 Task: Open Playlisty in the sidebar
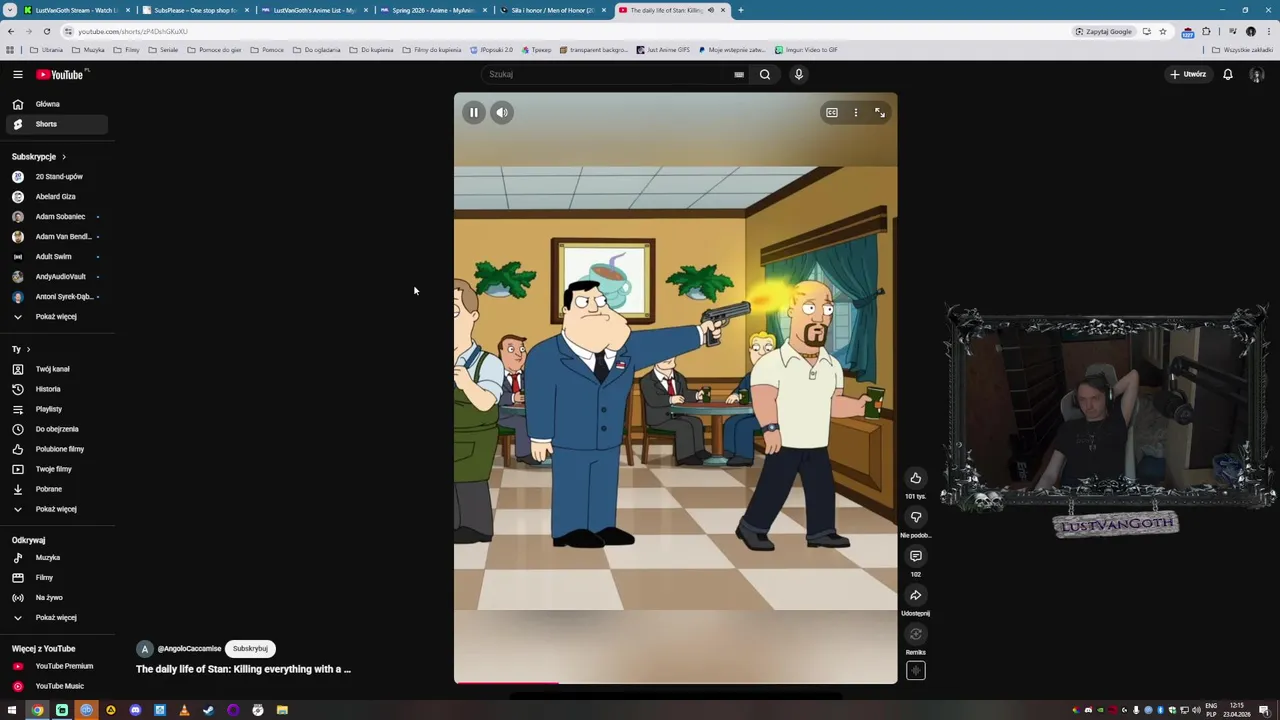pyautogui.click(x=55, y=409)
